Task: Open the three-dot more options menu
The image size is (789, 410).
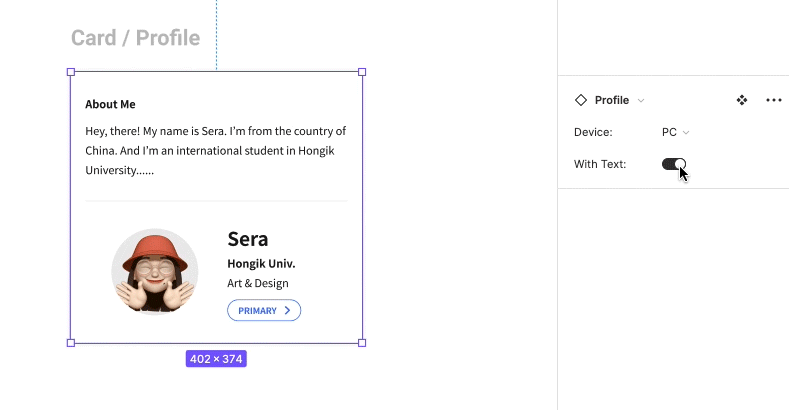Action: [773, 100]
